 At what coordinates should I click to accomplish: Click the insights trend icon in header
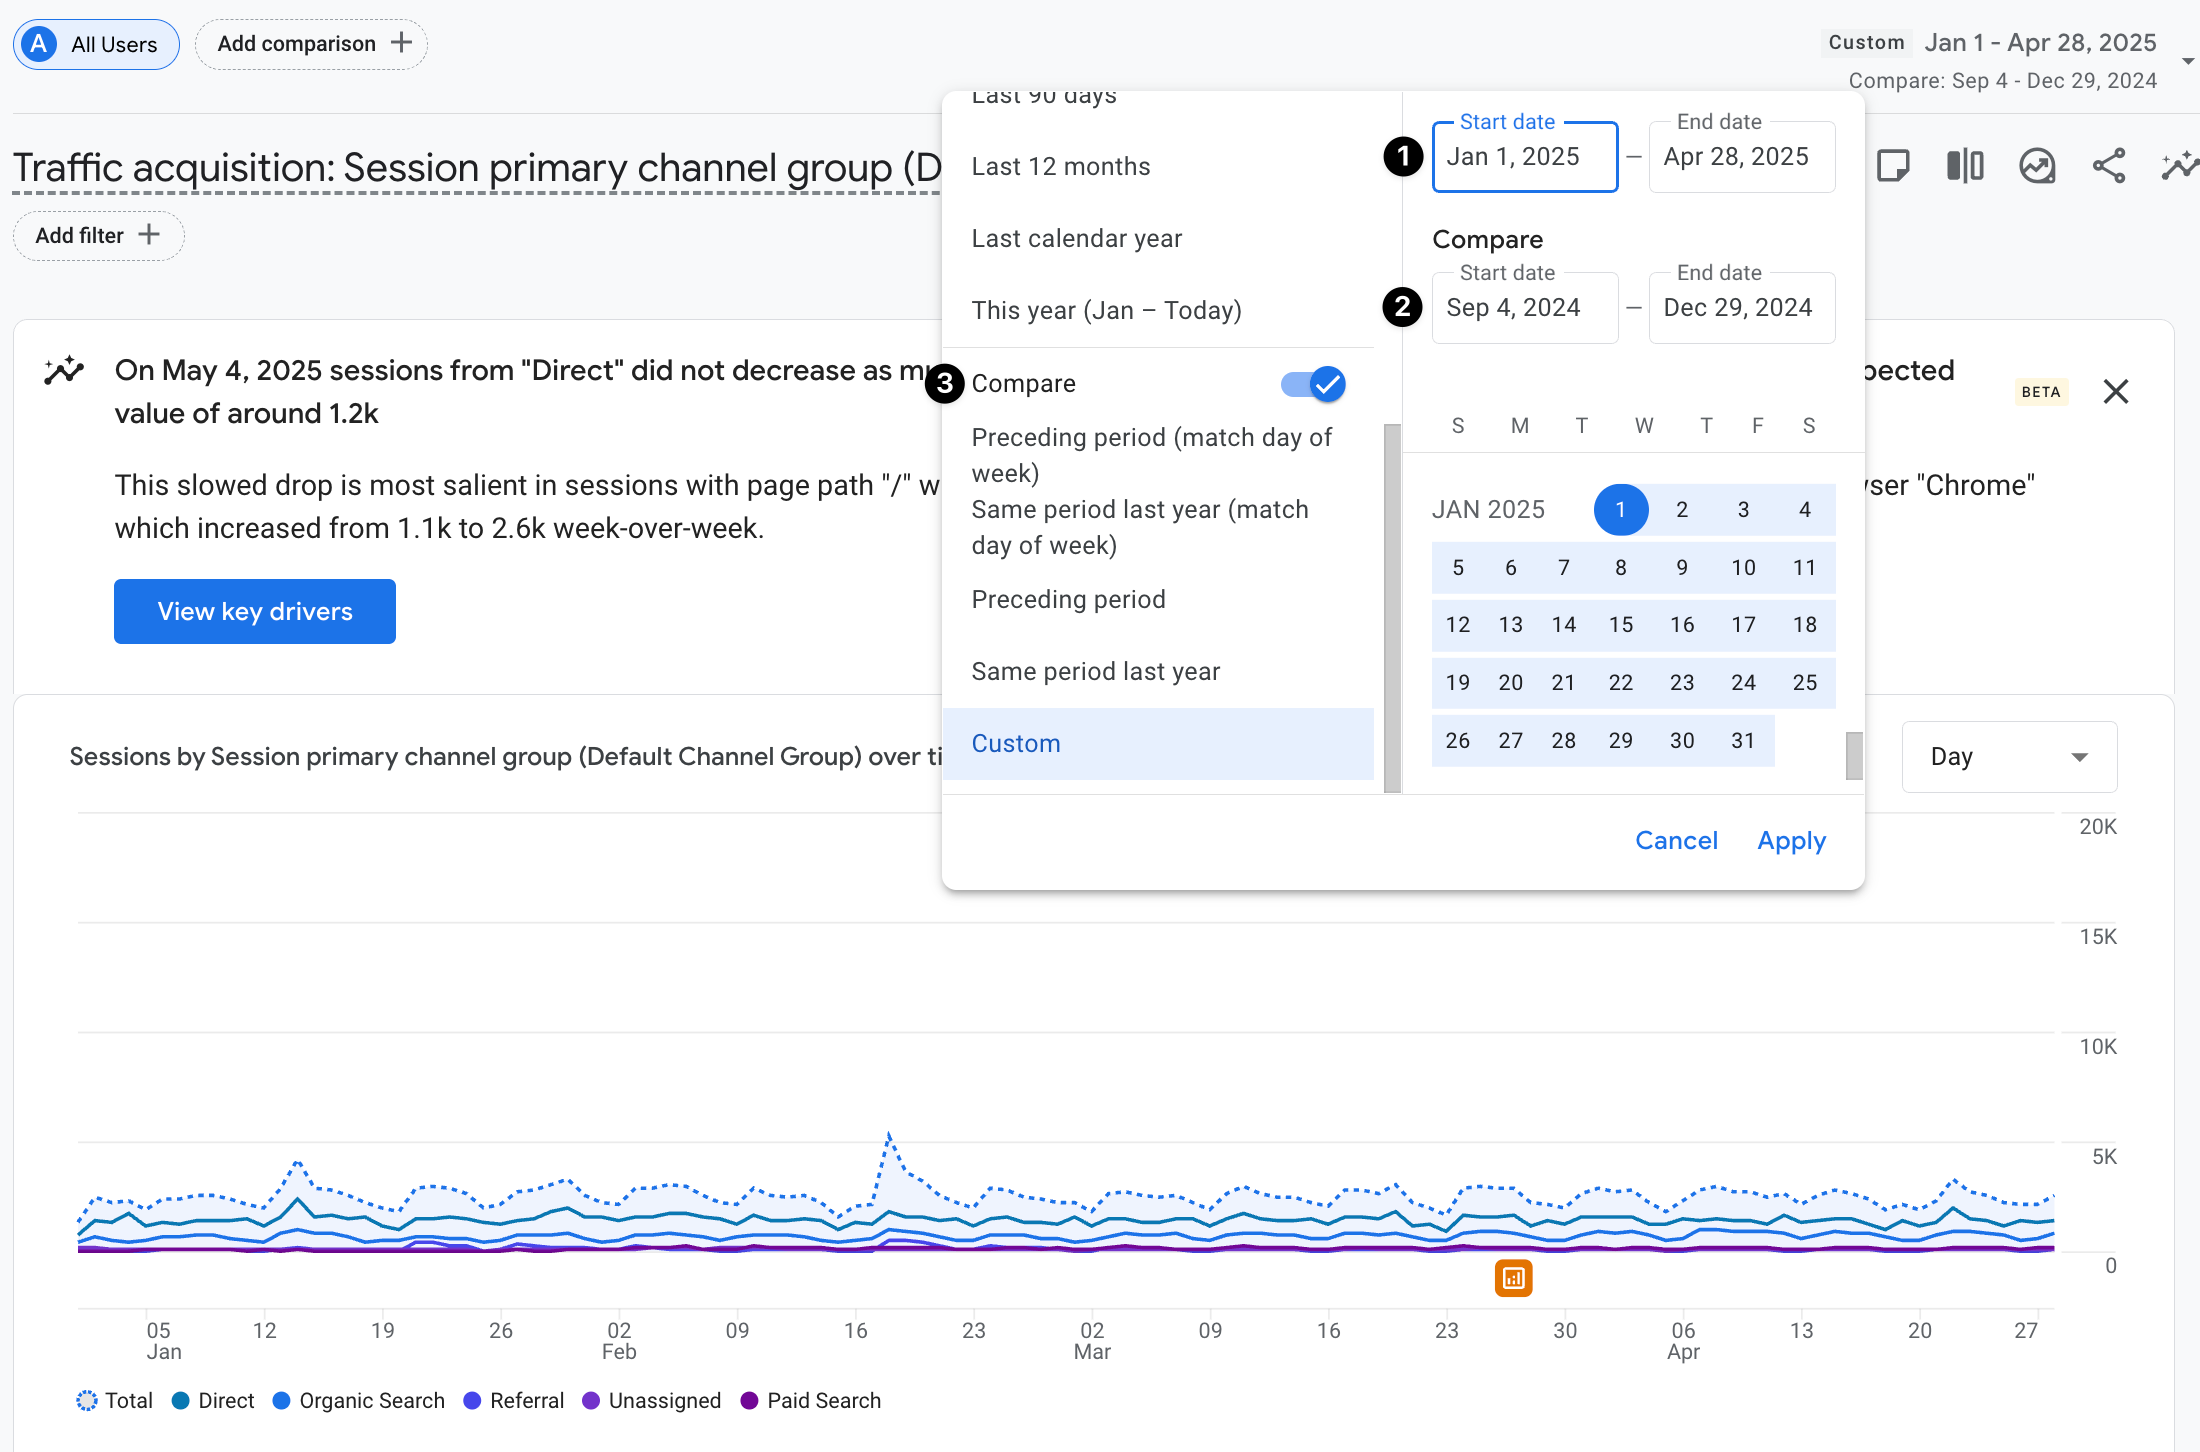tap(2037, 166)
